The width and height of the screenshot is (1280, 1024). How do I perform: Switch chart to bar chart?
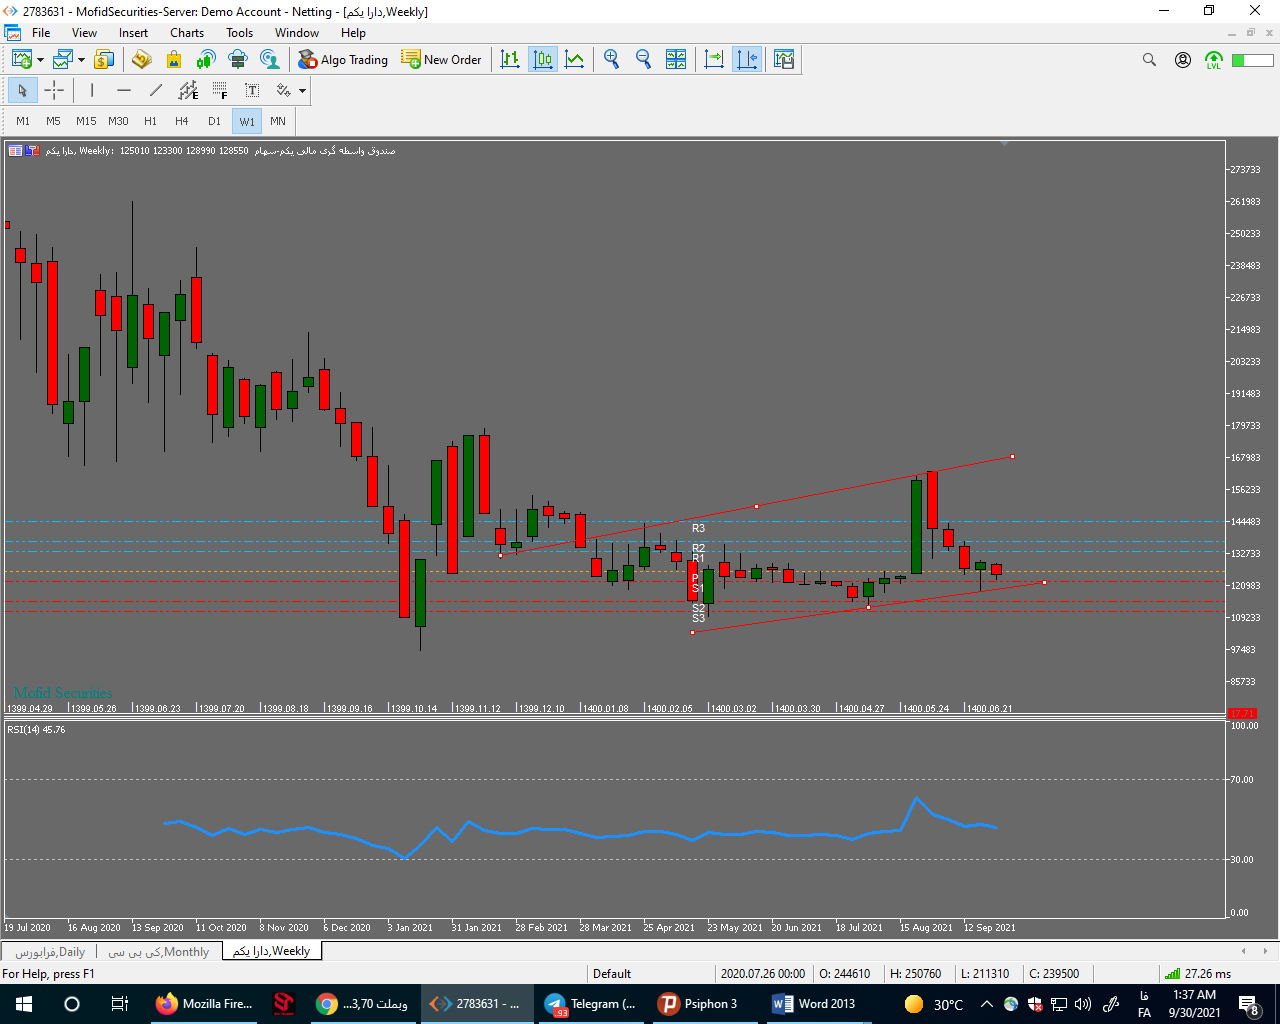click(x=511, y=60)
